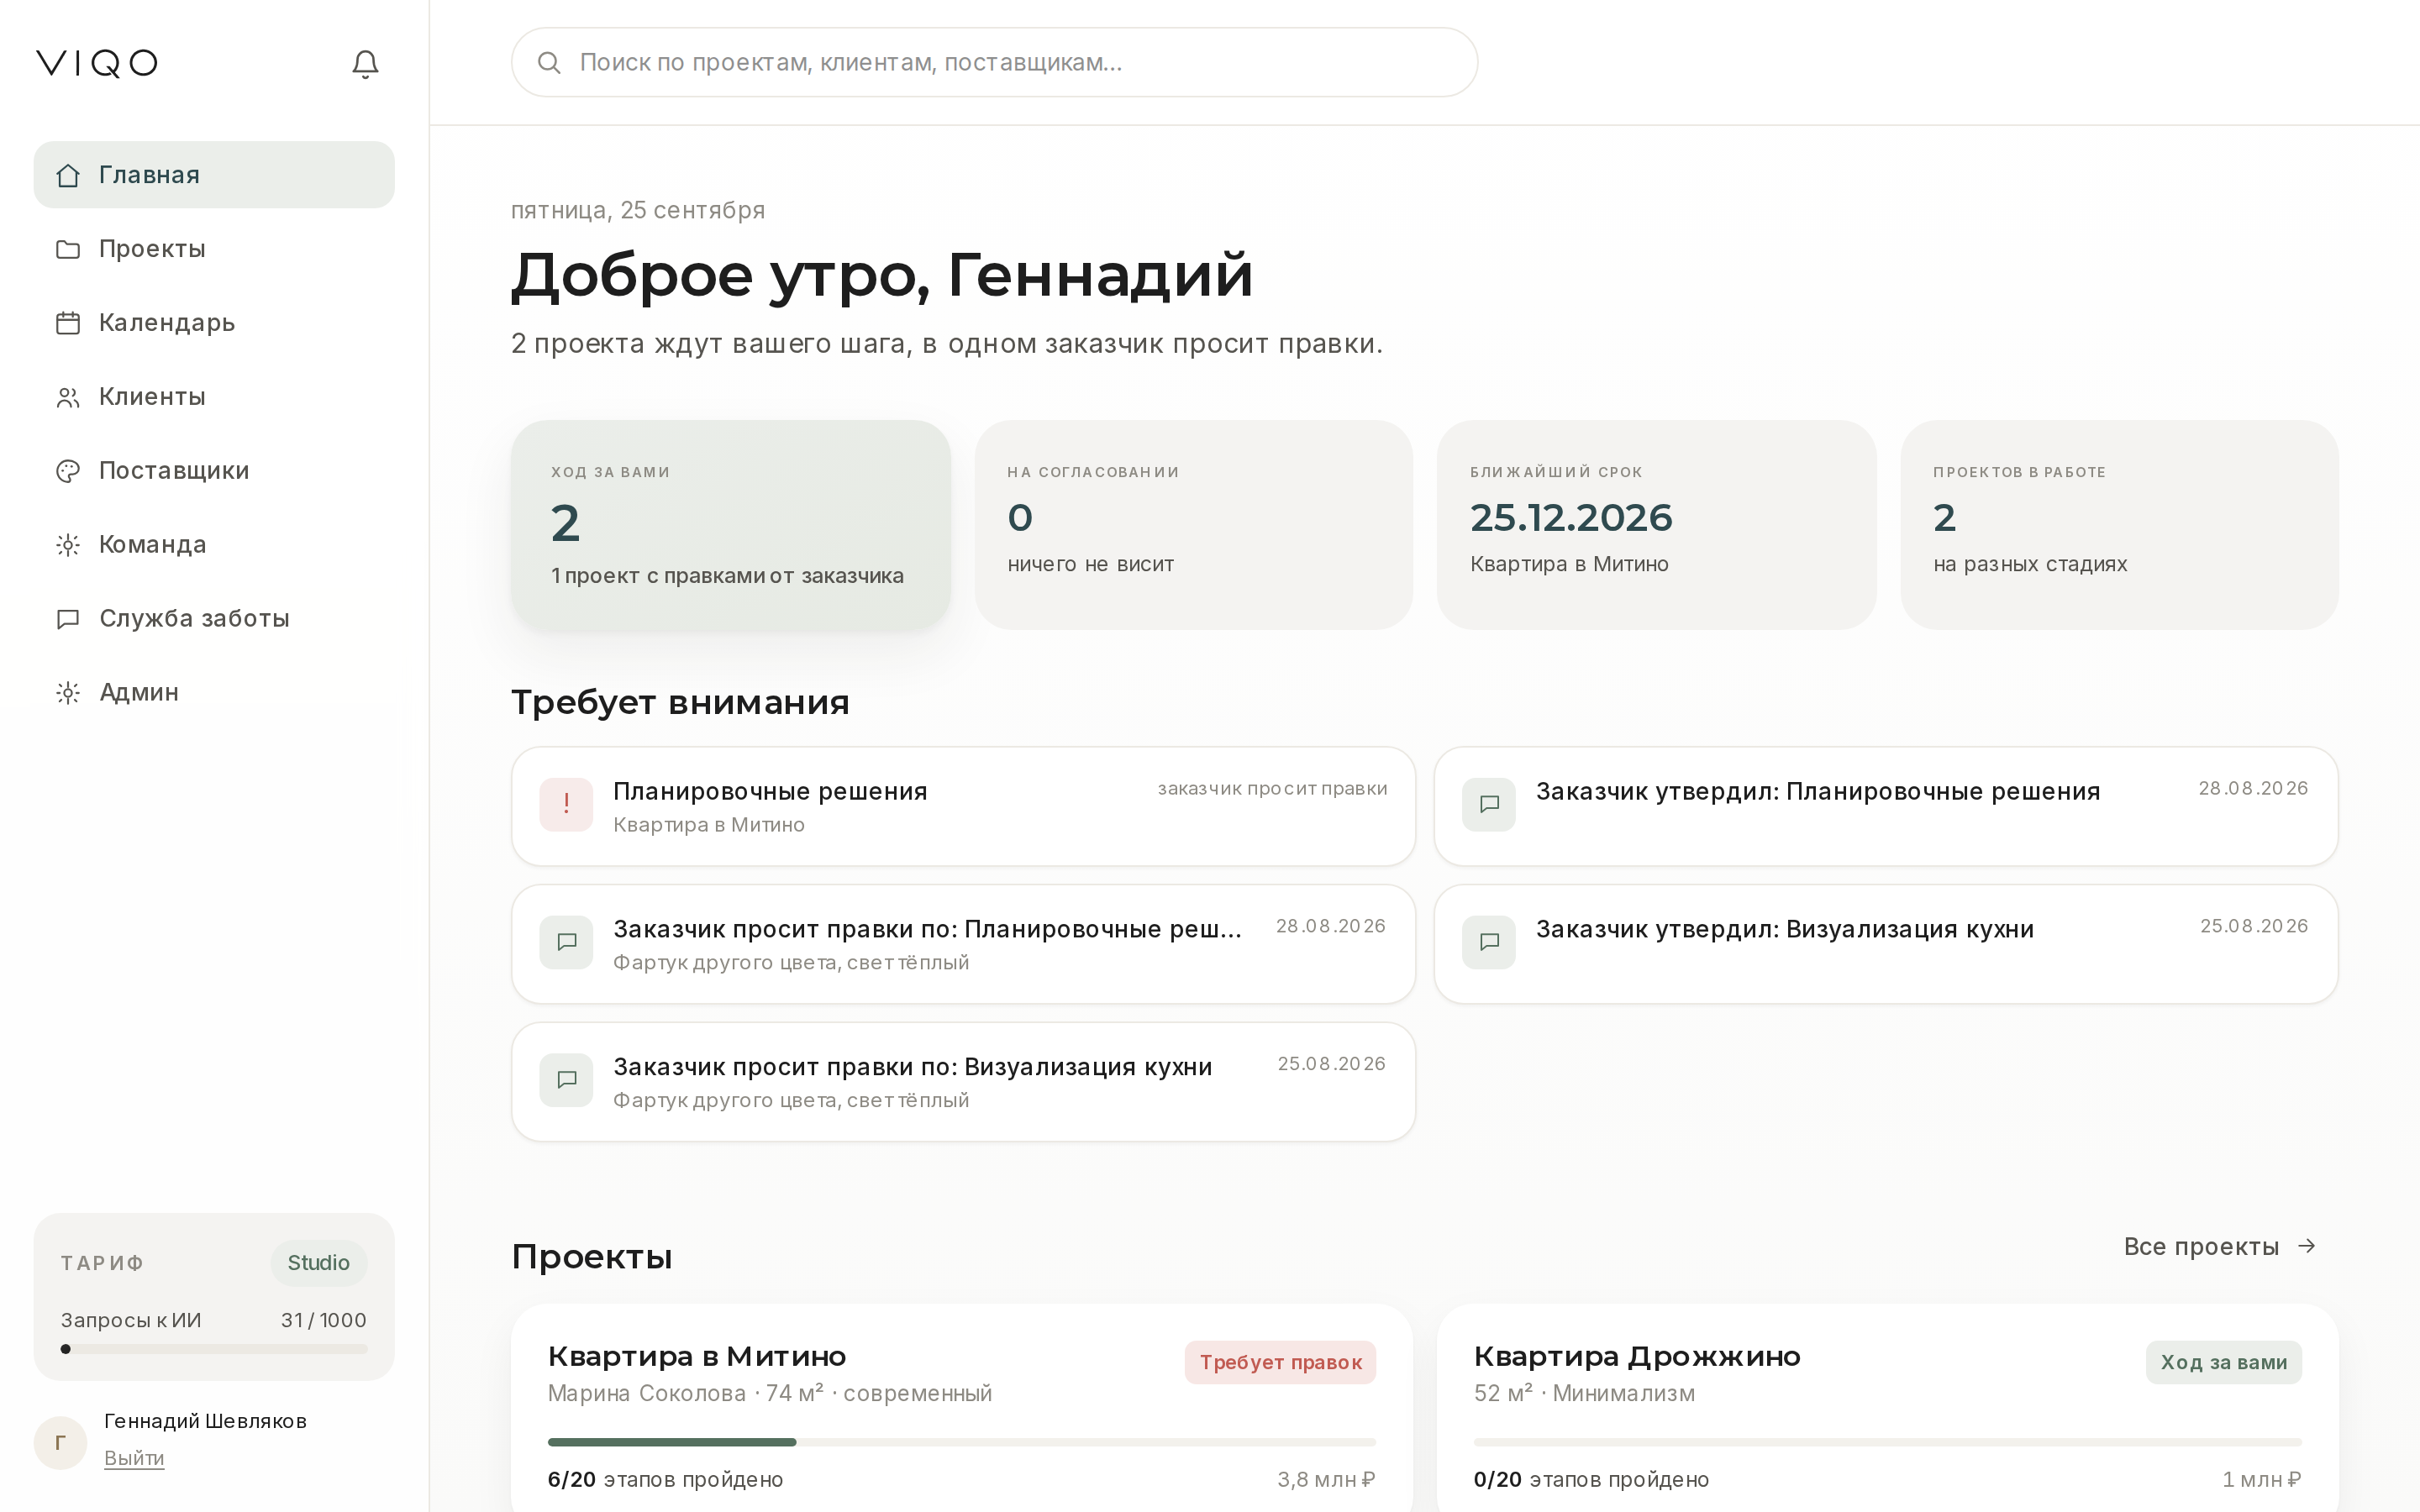The height and width of the screenshot is (1512, 2420).
Task: Click the gear icon beside Админ
Action: 68,693
